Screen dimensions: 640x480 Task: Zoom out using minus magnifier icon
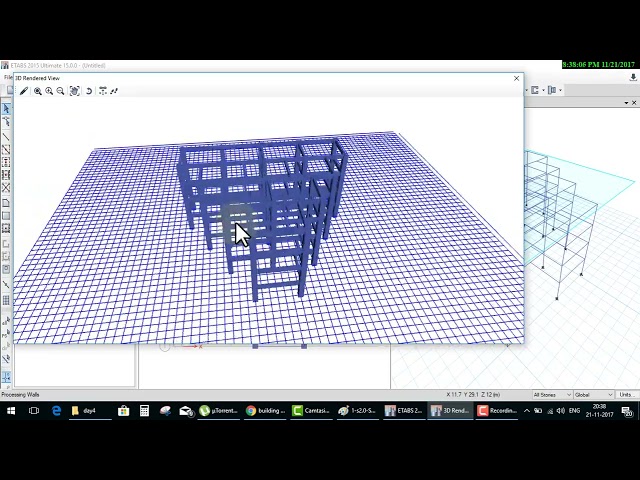pos(60,91)
